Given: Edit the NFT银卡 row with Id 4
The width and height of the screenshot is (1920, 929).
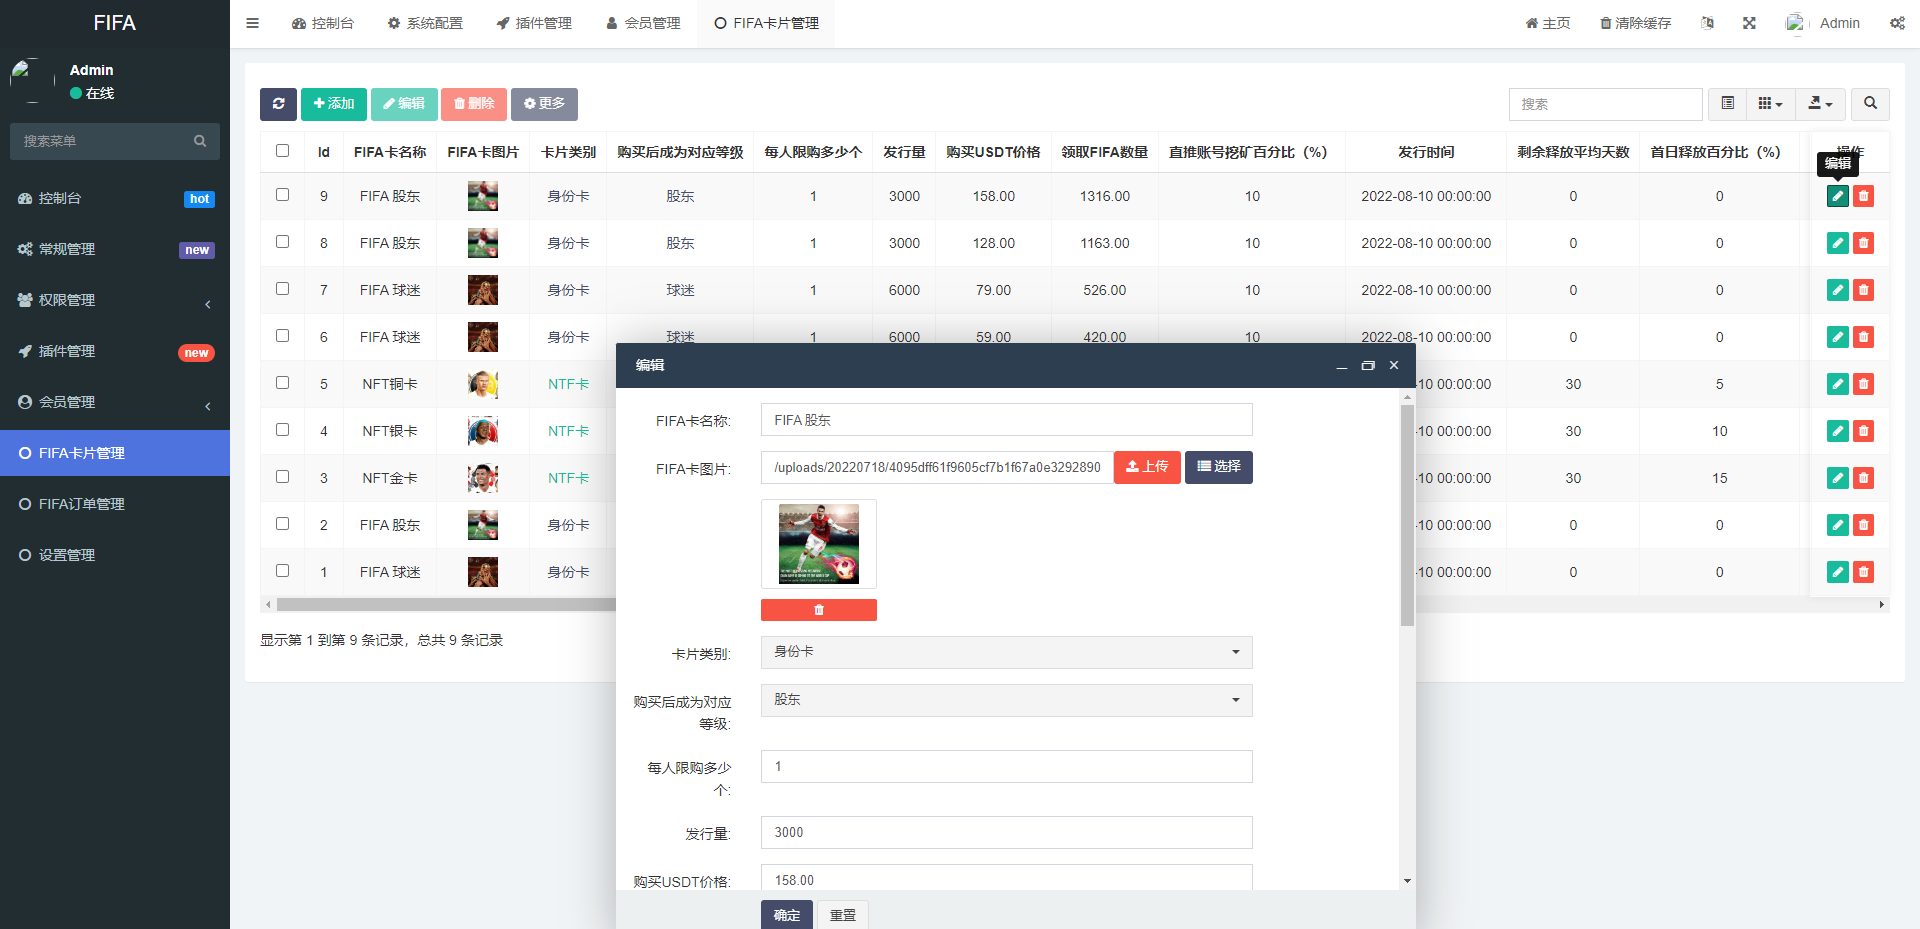Looking at the screenshot, I should click(1838, 431).
